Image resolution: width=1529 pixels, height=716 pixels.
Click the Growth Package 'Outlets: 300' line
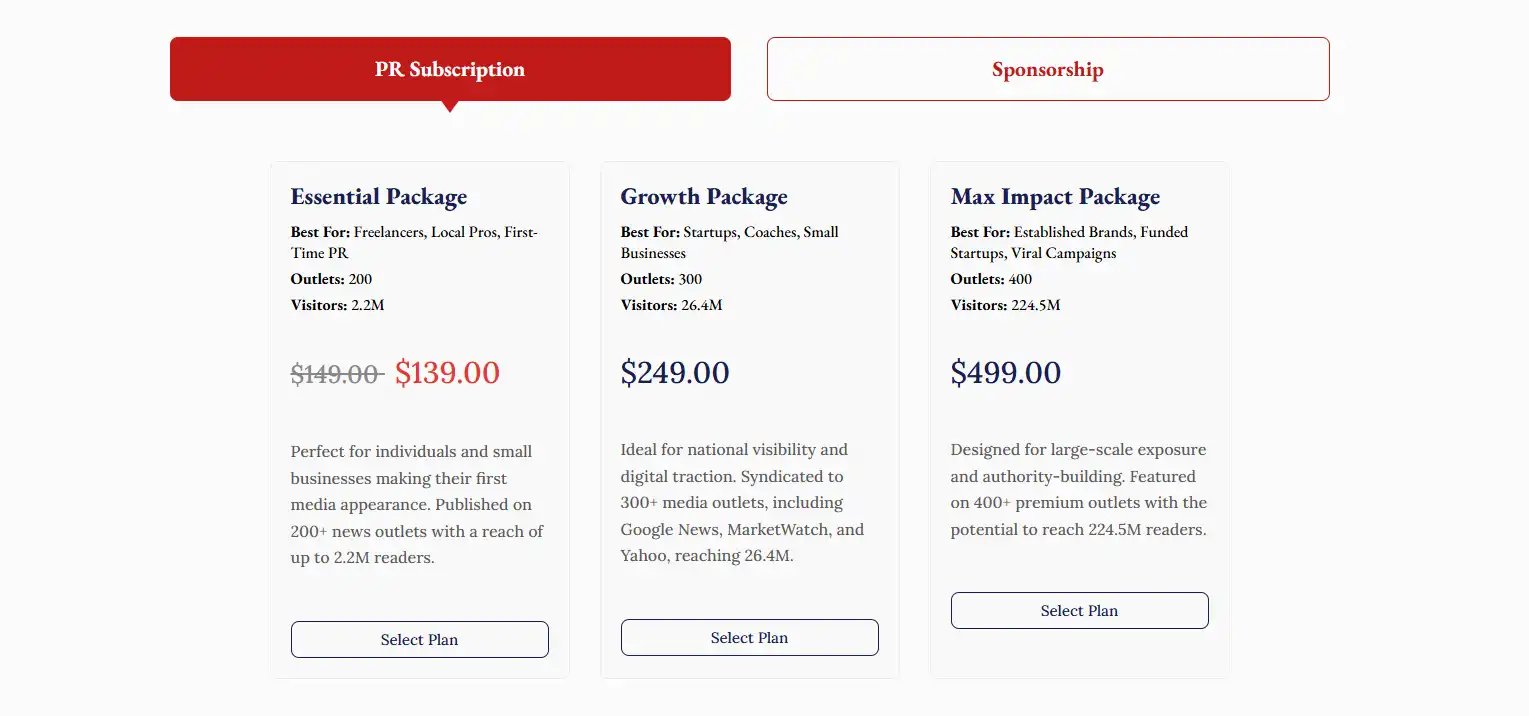662,279
